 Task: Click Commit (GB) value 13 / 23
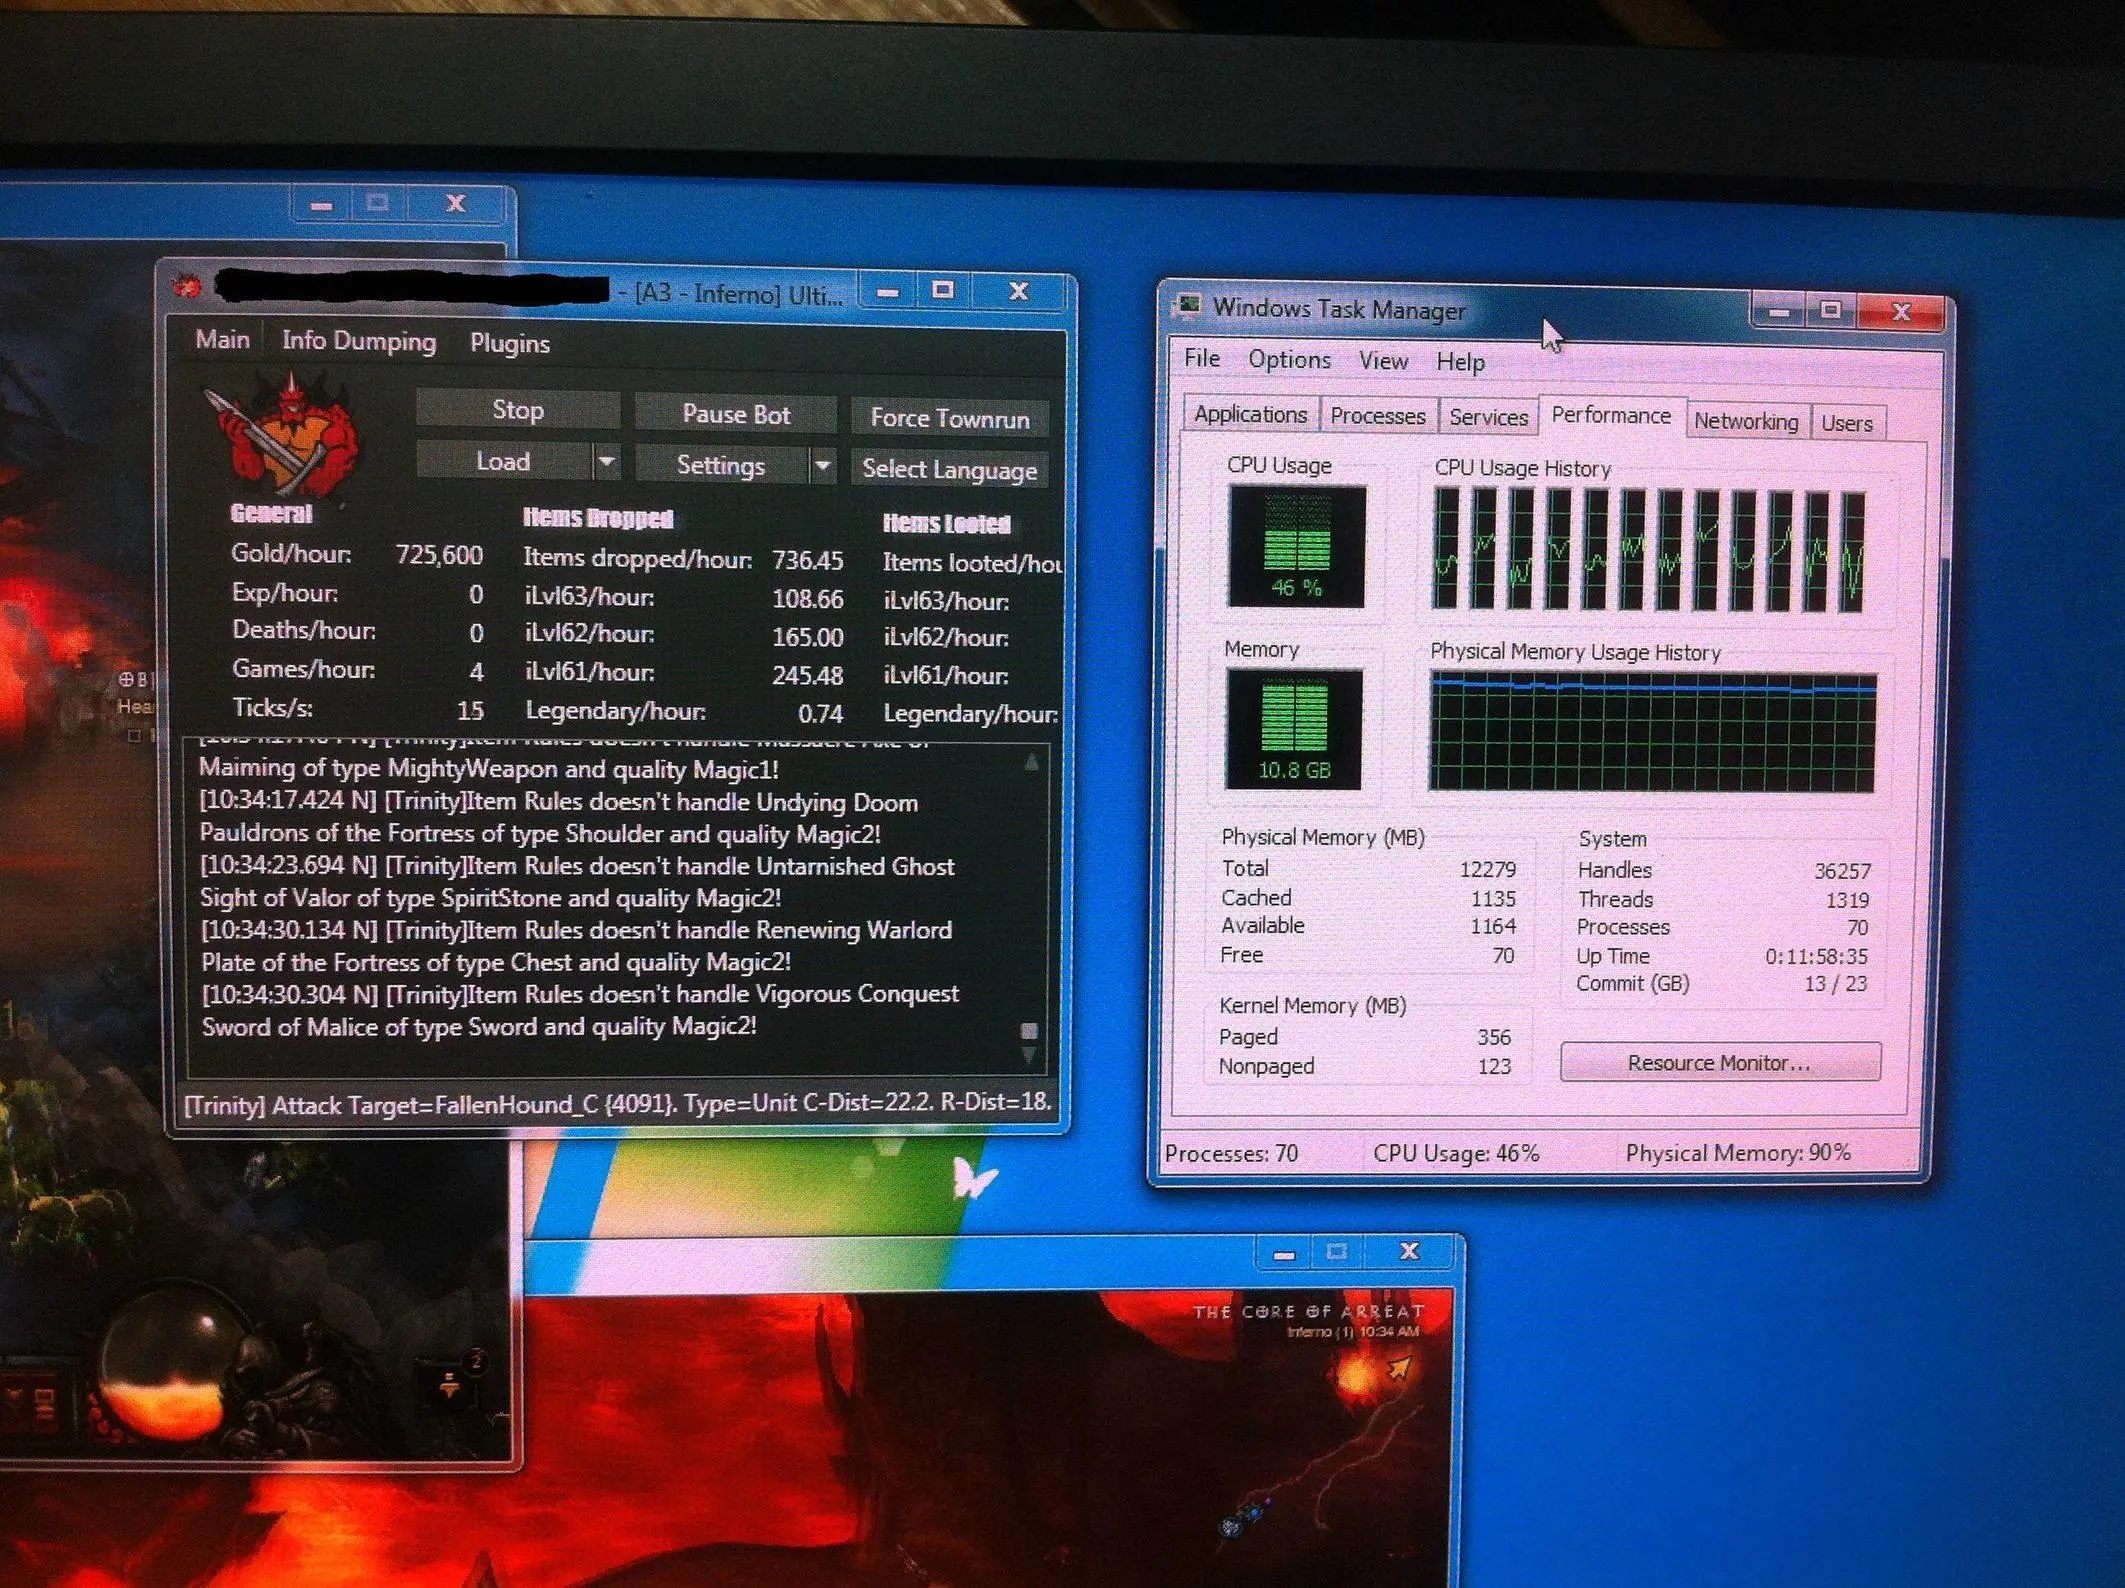[1835, 983]
